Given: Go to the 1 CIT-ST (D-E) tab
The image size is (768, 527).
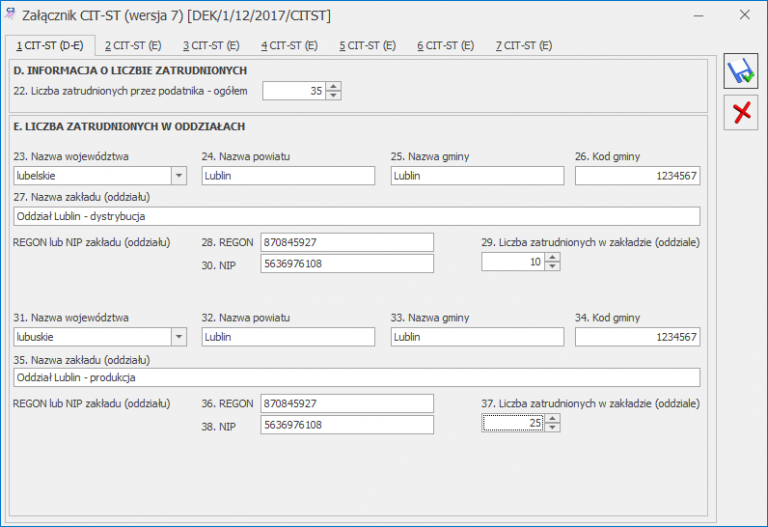Looking at the screenshot, I should click(x=51, y=46).
